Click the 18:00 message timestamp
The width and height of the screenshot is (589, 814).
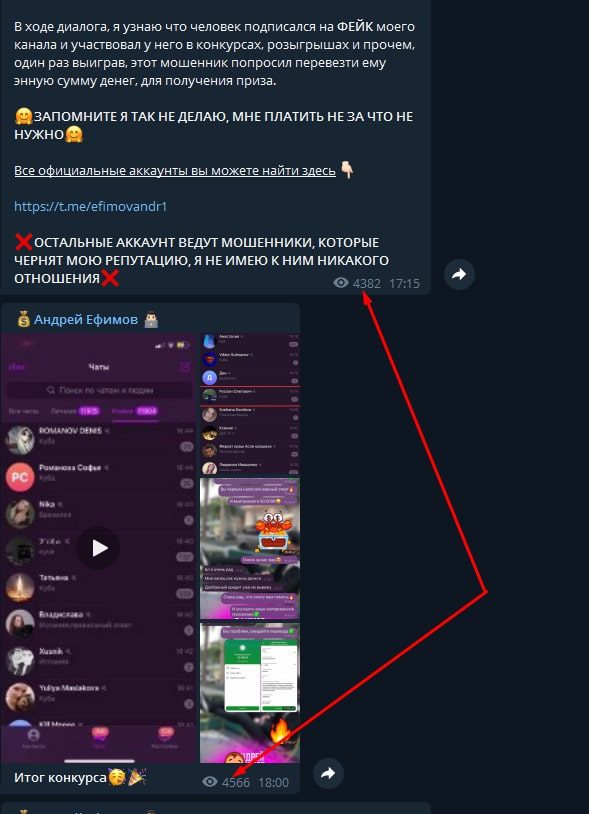click(x=273, y=782)
